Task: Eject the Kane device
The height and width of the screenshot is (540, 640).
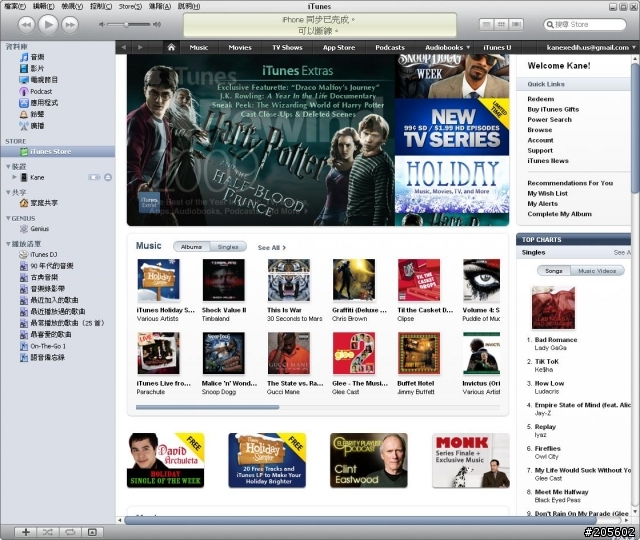Action: (108, 177)
